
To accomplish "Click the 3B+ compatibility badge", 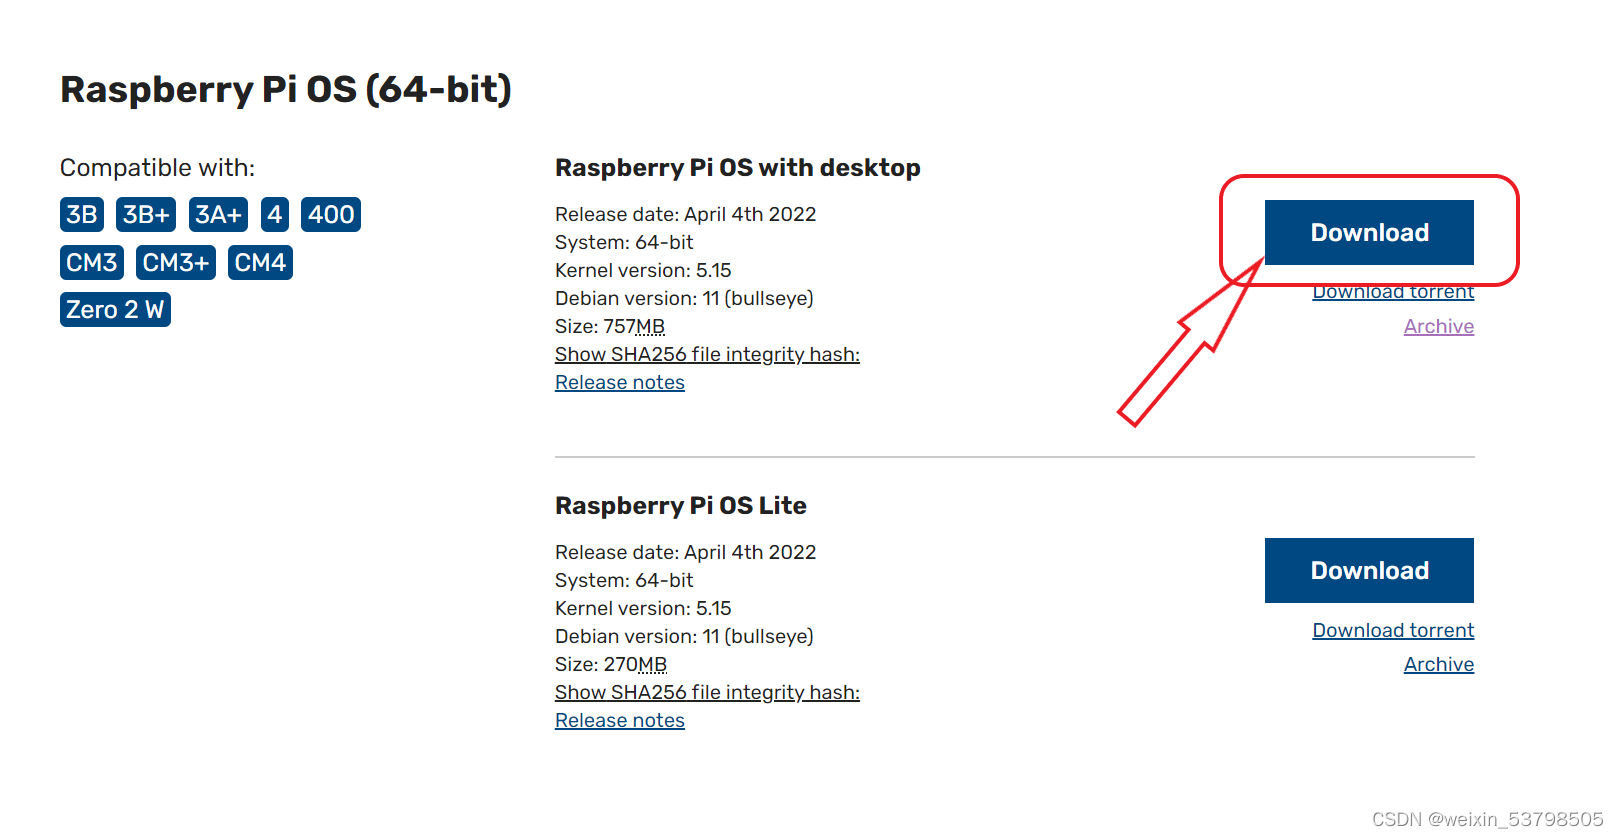I will point(146,215).
